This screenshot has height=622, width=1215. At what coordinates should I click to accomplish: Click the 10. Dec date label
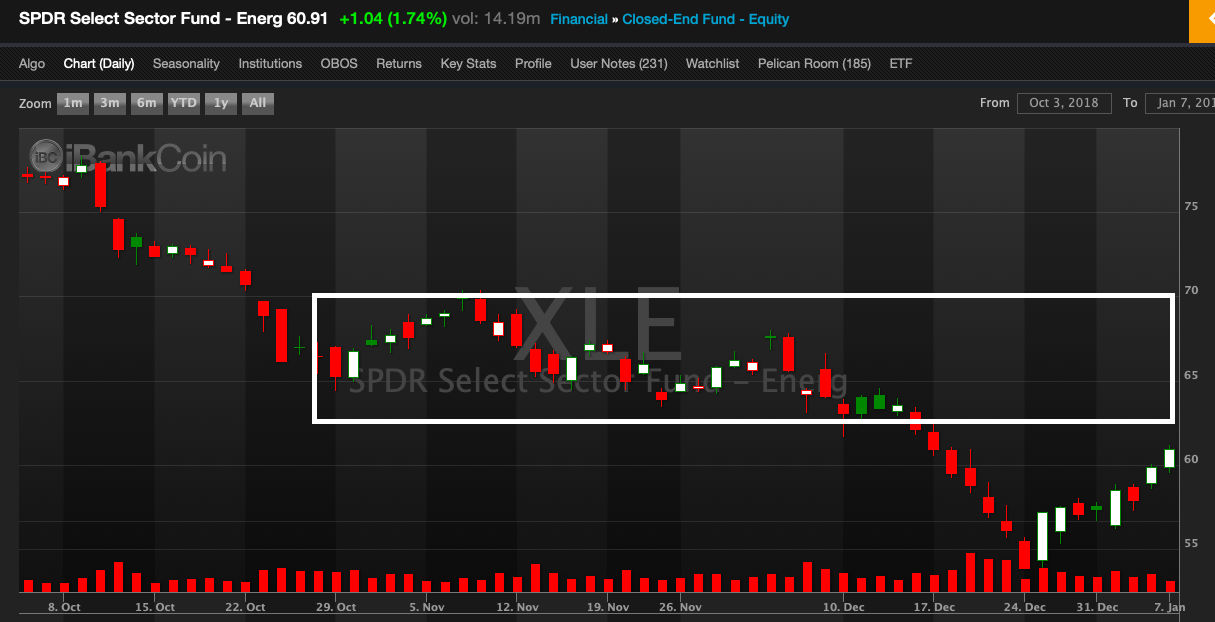[845, 607]
